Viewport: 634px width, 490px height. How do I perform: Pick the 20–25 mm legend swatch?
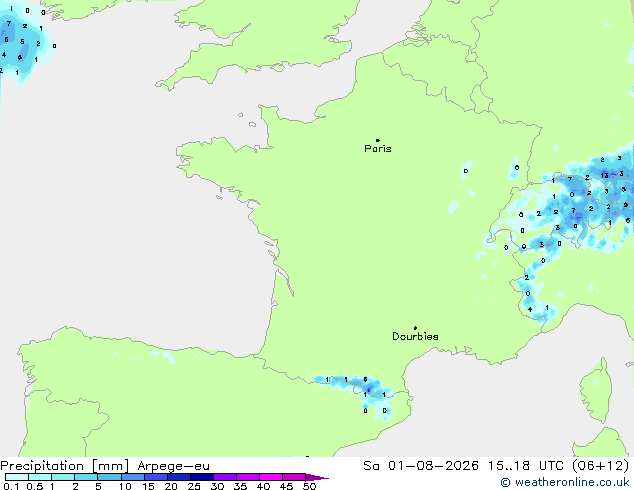coord(178,477)
